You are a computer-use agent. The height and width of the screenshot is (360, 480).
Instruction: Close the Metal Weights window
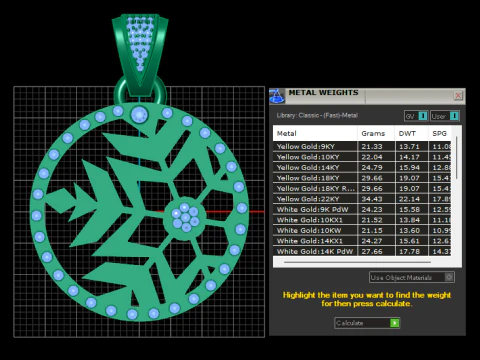(x=458, y=95)
